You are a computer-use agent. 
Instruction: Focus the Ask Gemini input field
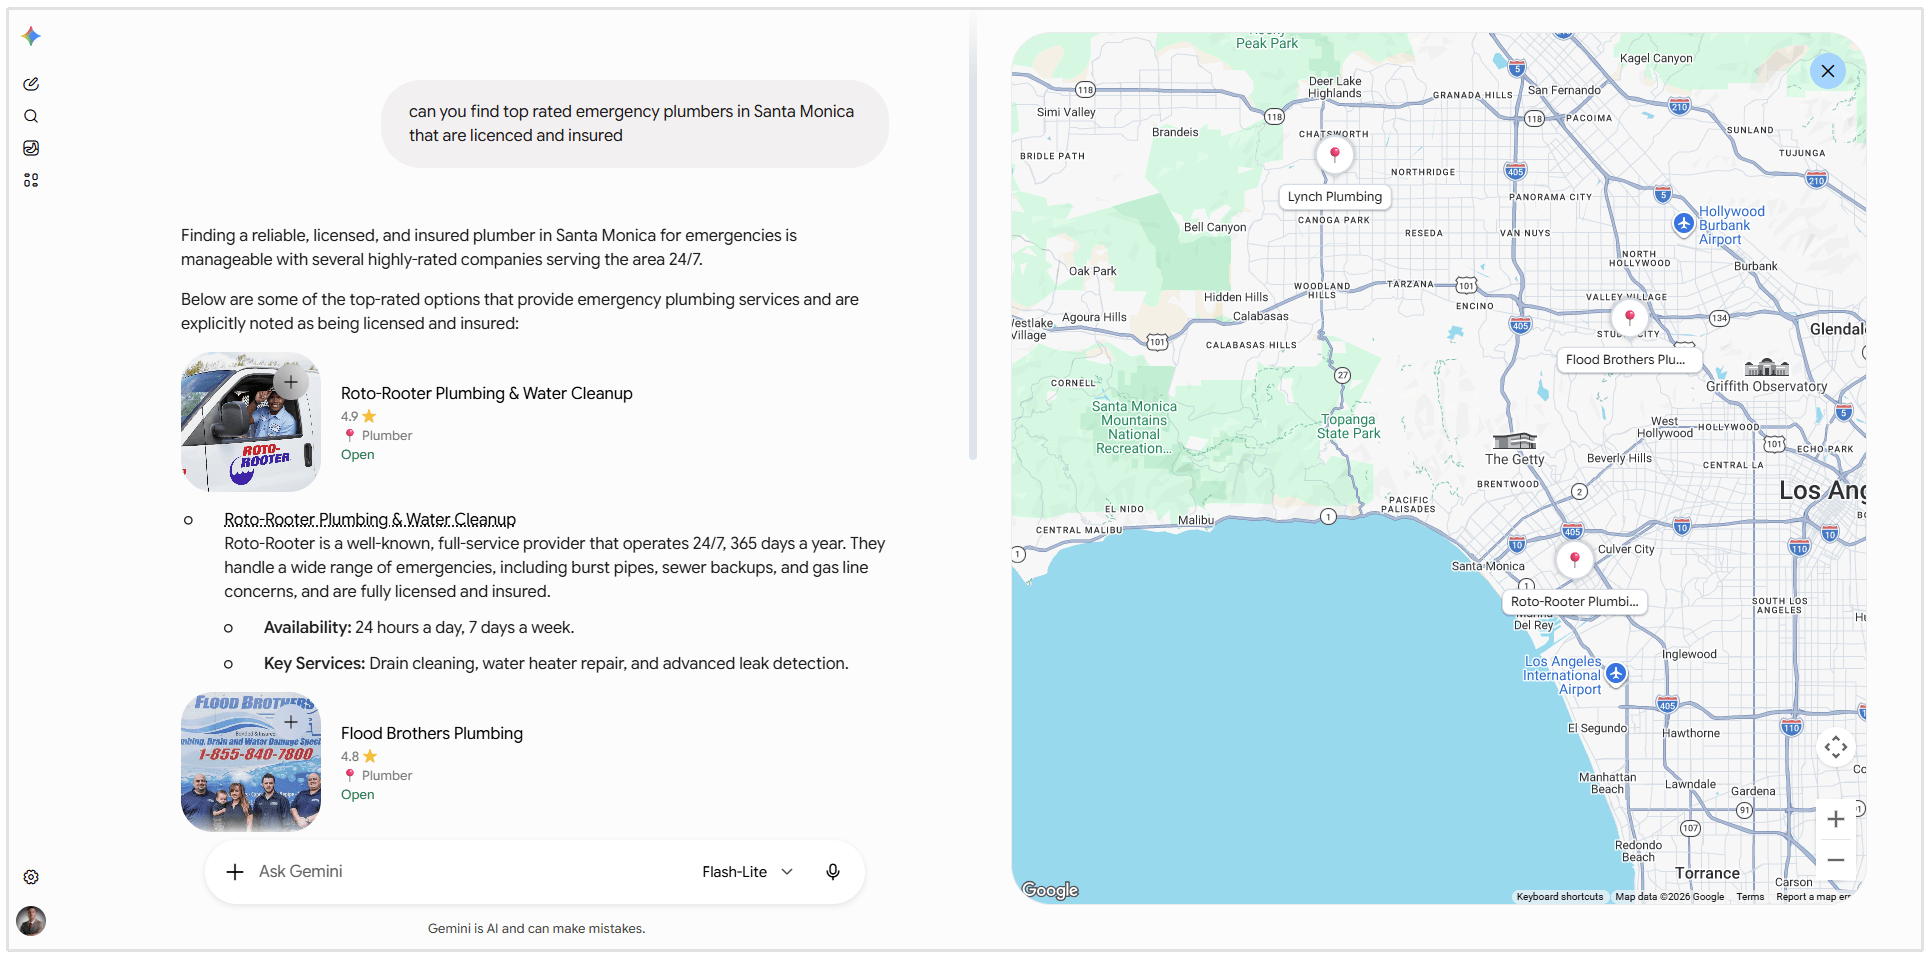(470, 872)
